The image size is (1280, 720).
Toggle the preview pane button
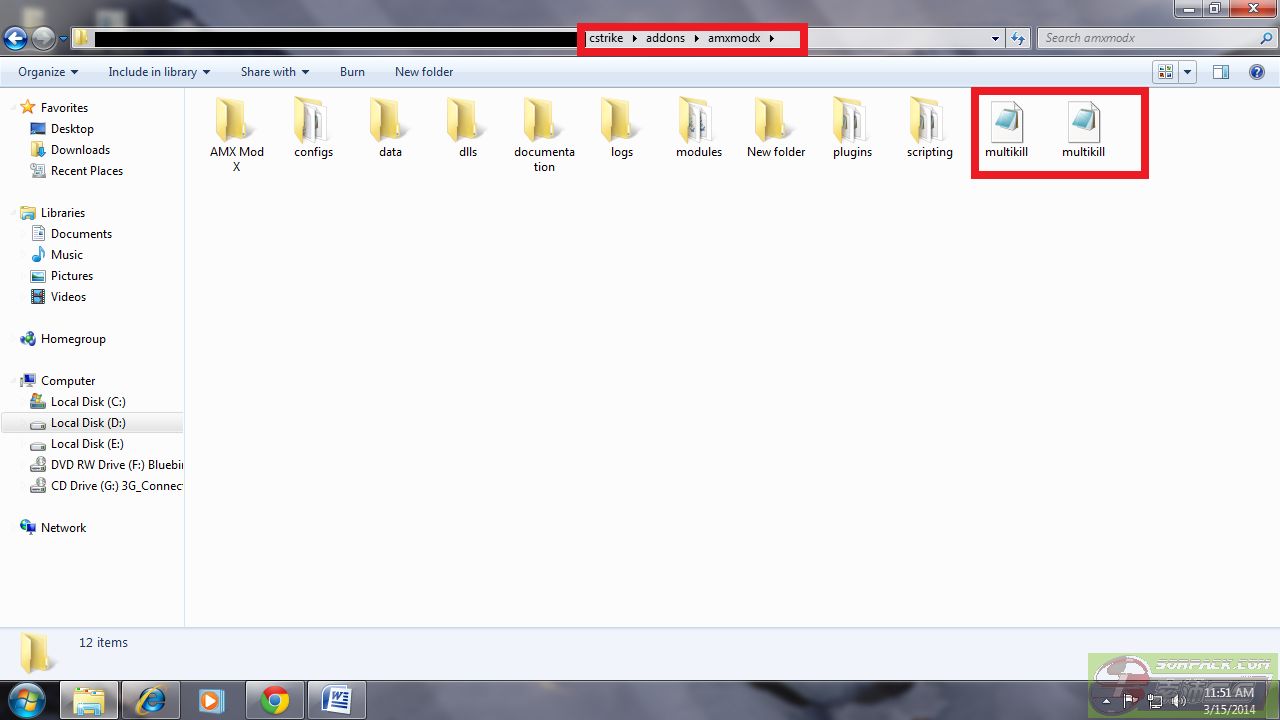click(x=1220, y=72)
